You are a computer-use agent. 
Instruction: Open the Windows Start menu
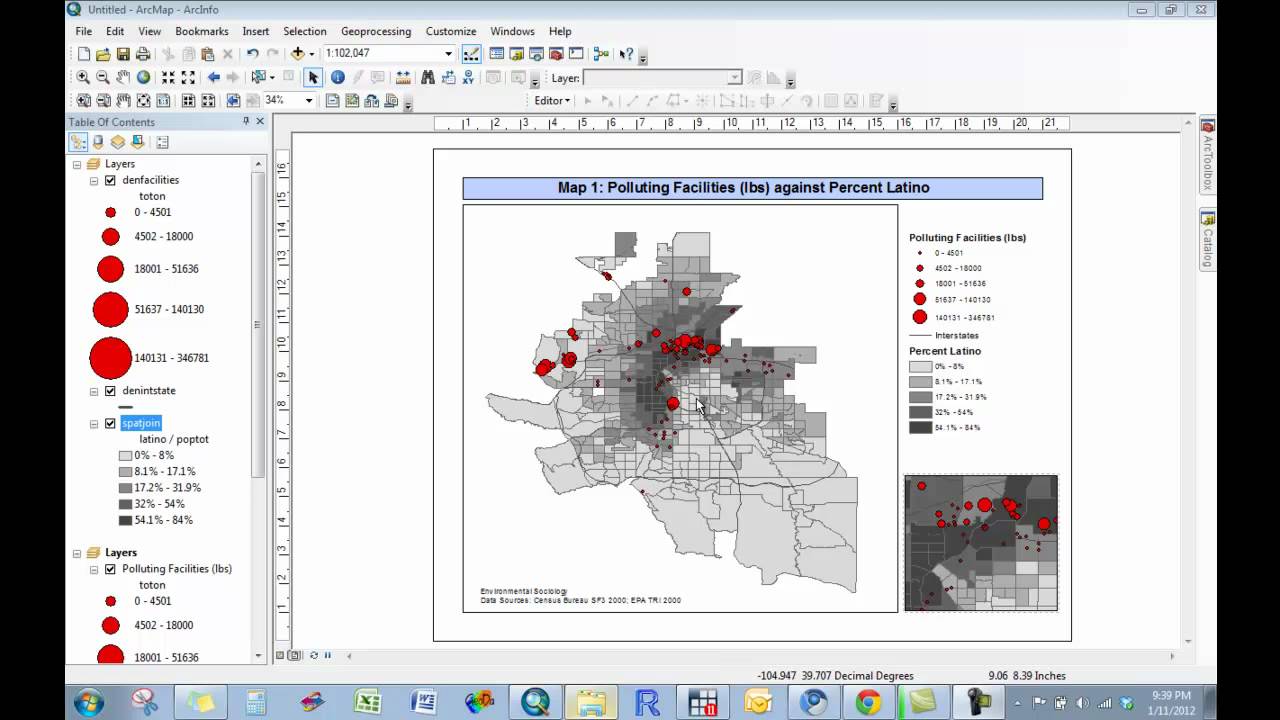[x=87, y=702]
